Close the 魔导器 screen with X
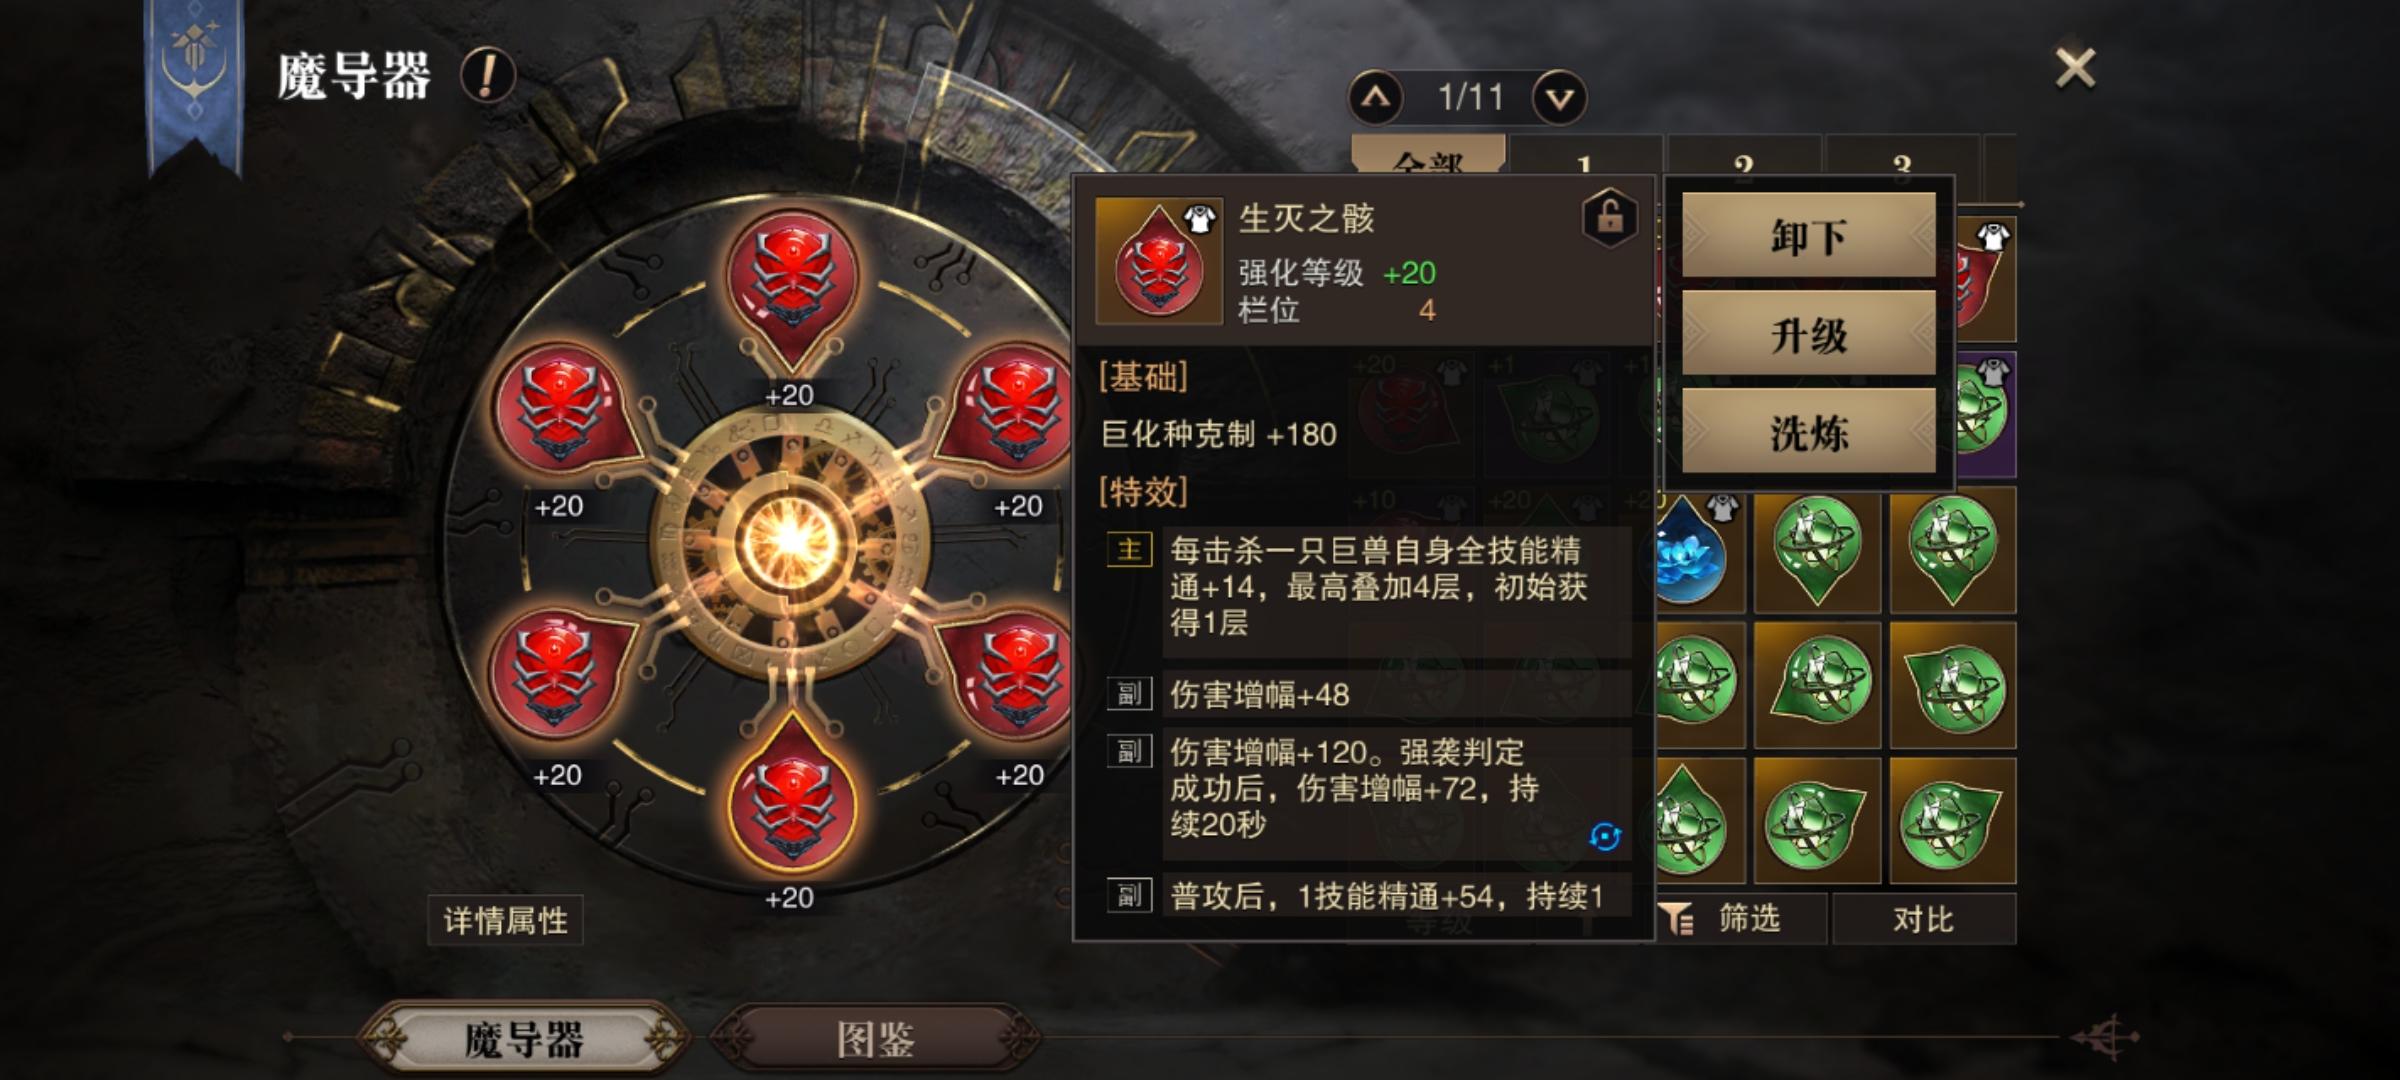Viewport: 2400px width, 1080px height. pyautogui.click(x=2075, y=68)
